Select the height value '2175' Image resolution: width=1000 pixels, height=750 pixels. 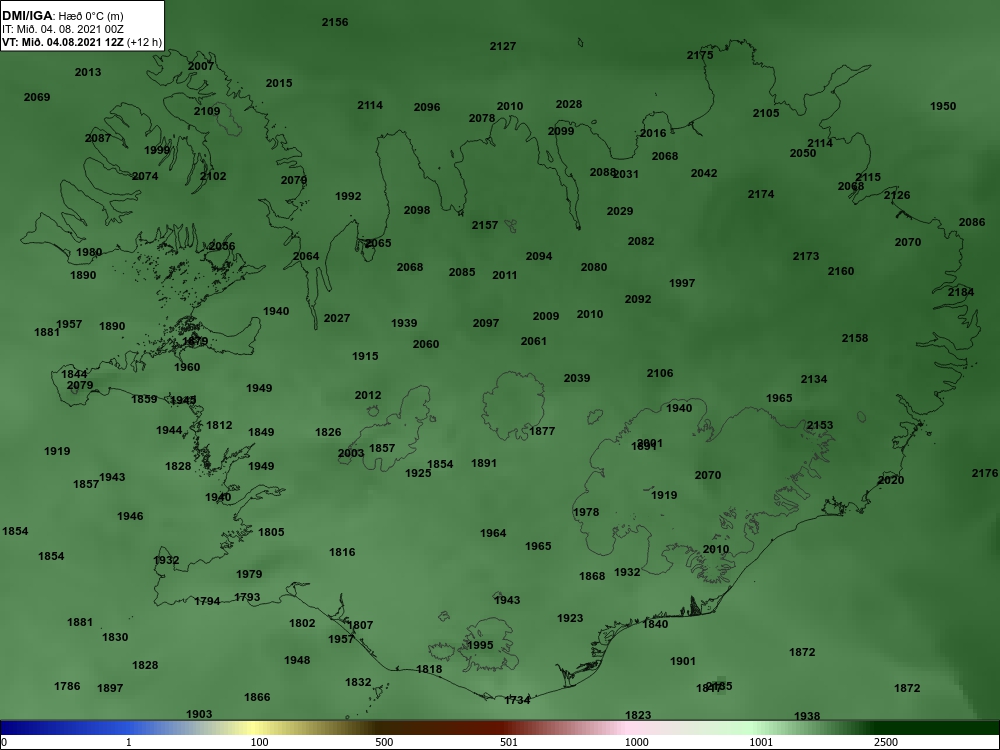[700, 55]
